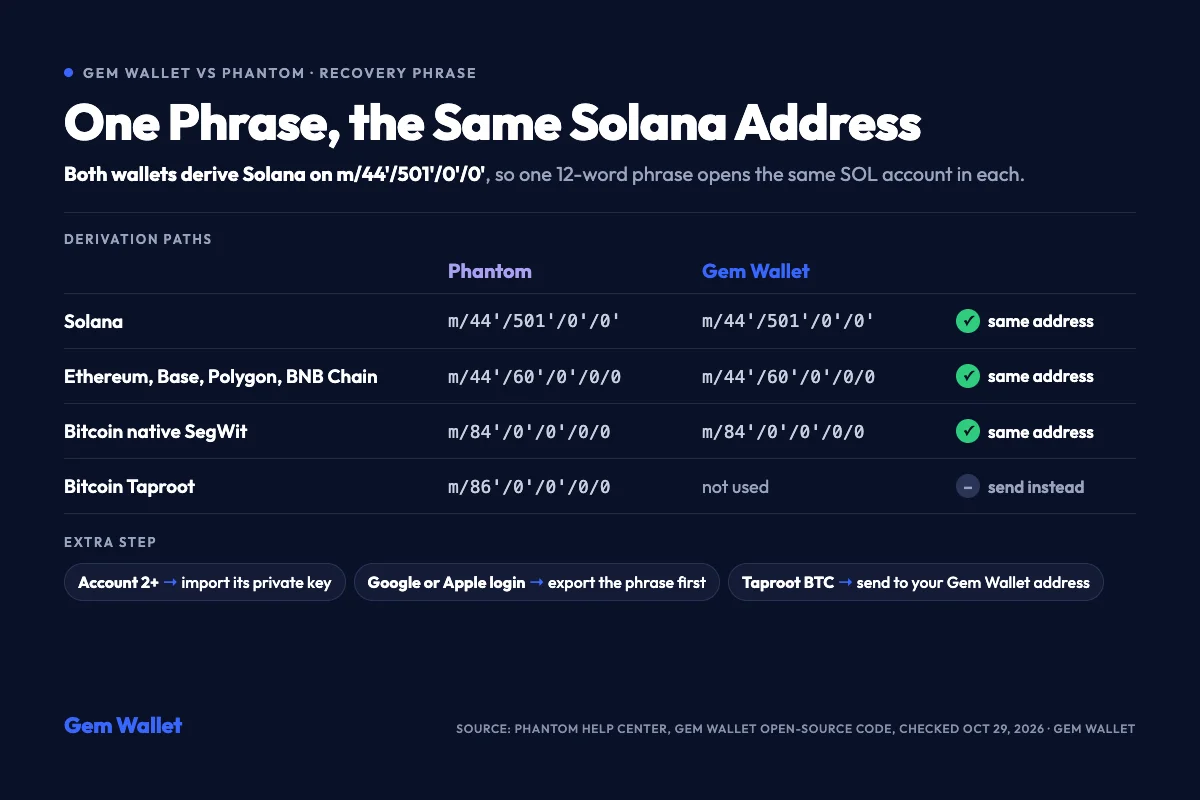
Task: Click the green checkmark in the Solana row
Action: [x=967, y=321]
